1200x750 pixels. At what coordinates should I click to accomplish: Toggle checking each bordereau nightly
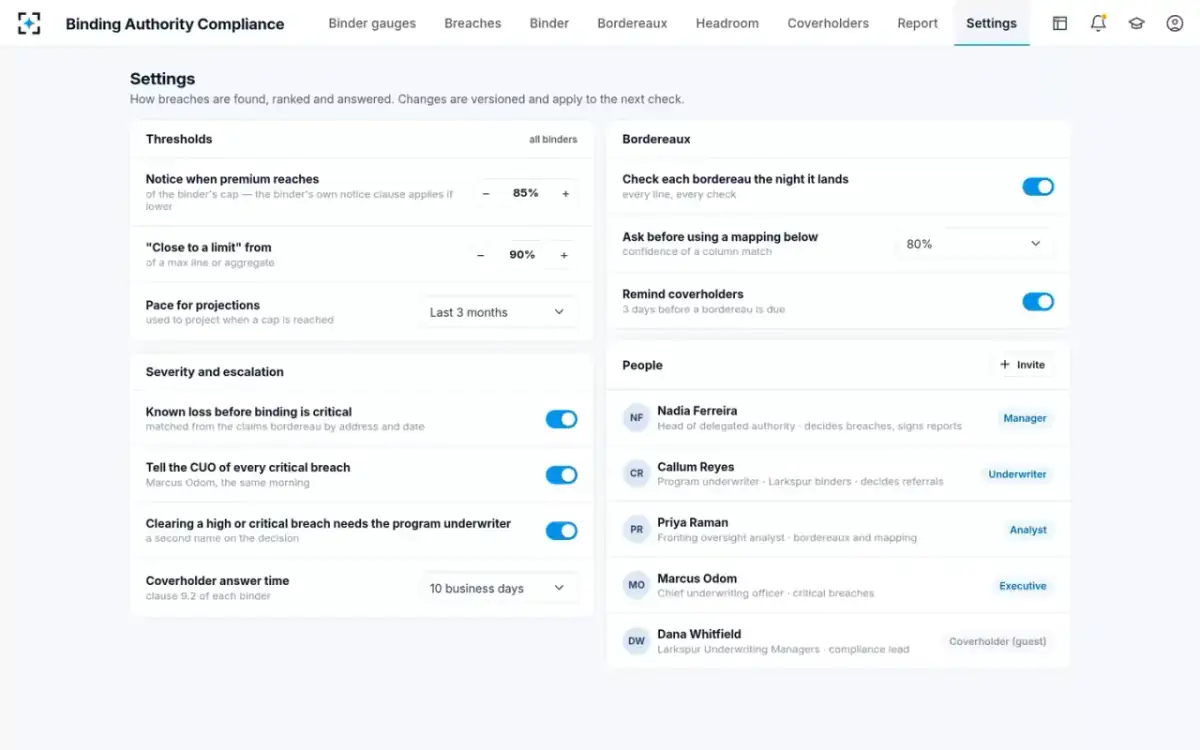(1038, 187)
